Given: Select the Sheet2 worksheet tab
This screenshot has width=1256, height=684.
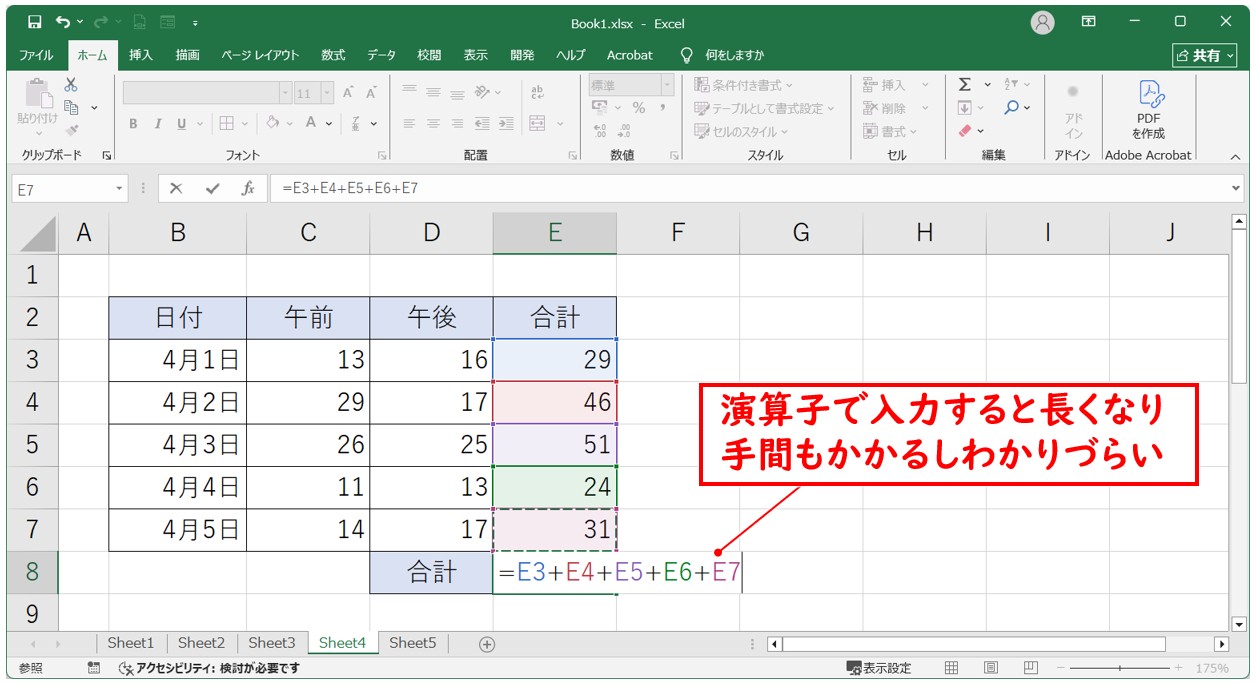Looking at the screenshot, I should 200,643.
